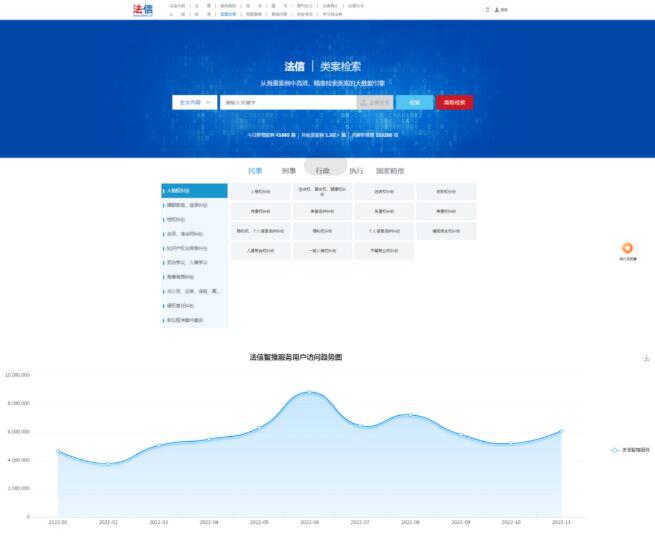Switch to the 国家赔偿 tab
655x549 pixels.
pos(390,171)
